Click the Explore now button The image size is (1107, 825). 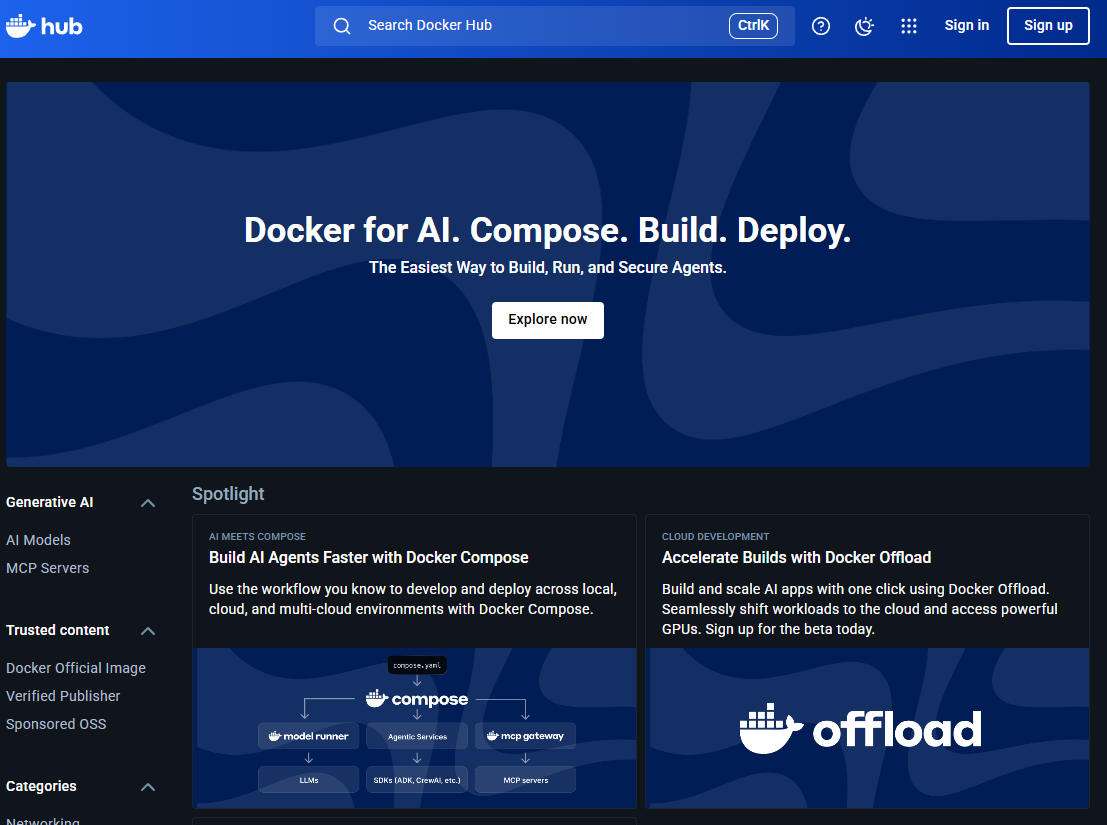click(x=548, y=320)
